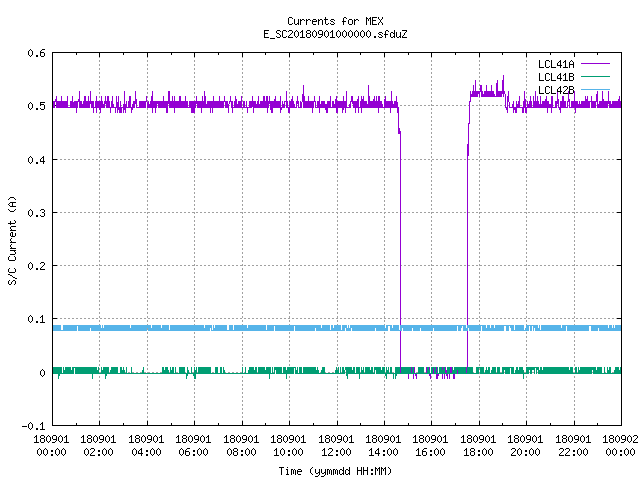The width and height of the screenshot is (640, 480).
Task: Click the blue LCL42B legend line sample
Action: click(595, 89)
